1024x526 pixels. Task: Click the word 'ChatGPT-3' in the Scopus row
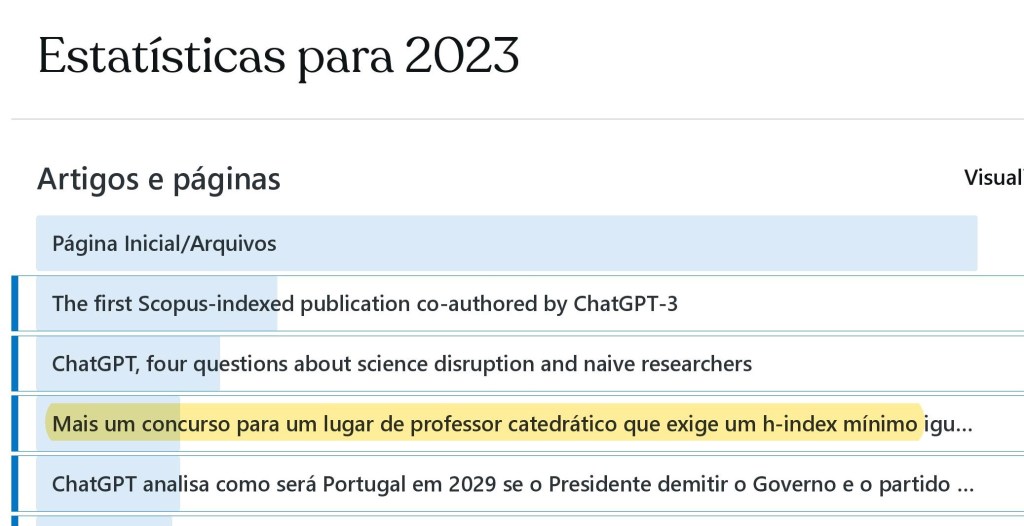click(x=625, y=304)
